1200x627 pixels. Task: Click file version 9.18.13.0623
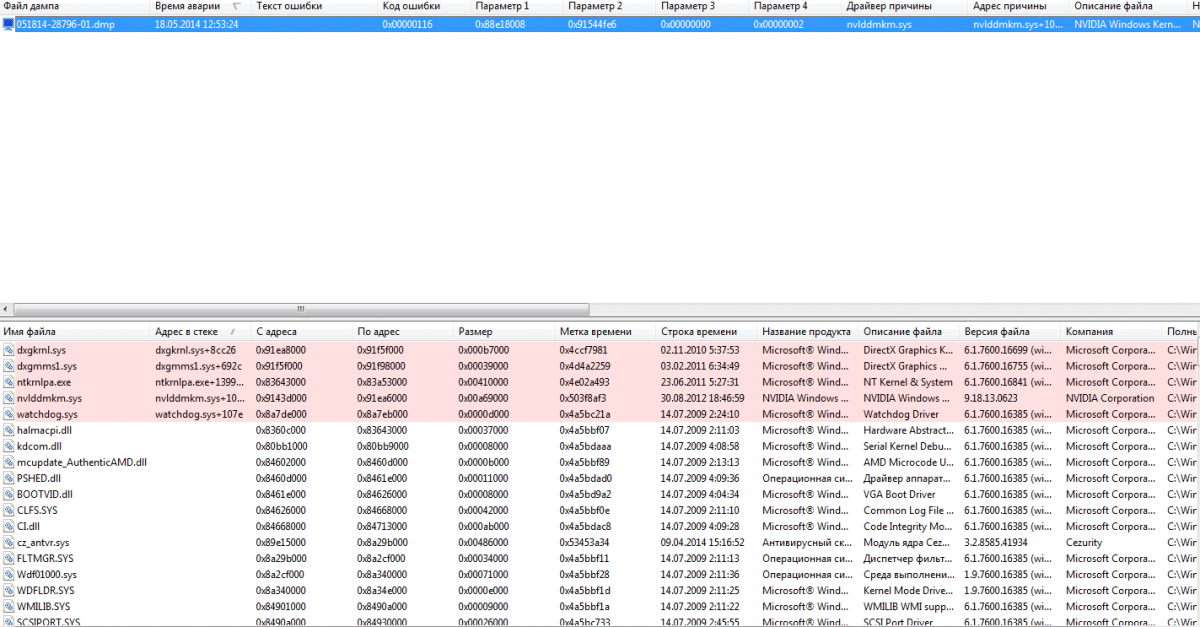(x=993, y=398)
